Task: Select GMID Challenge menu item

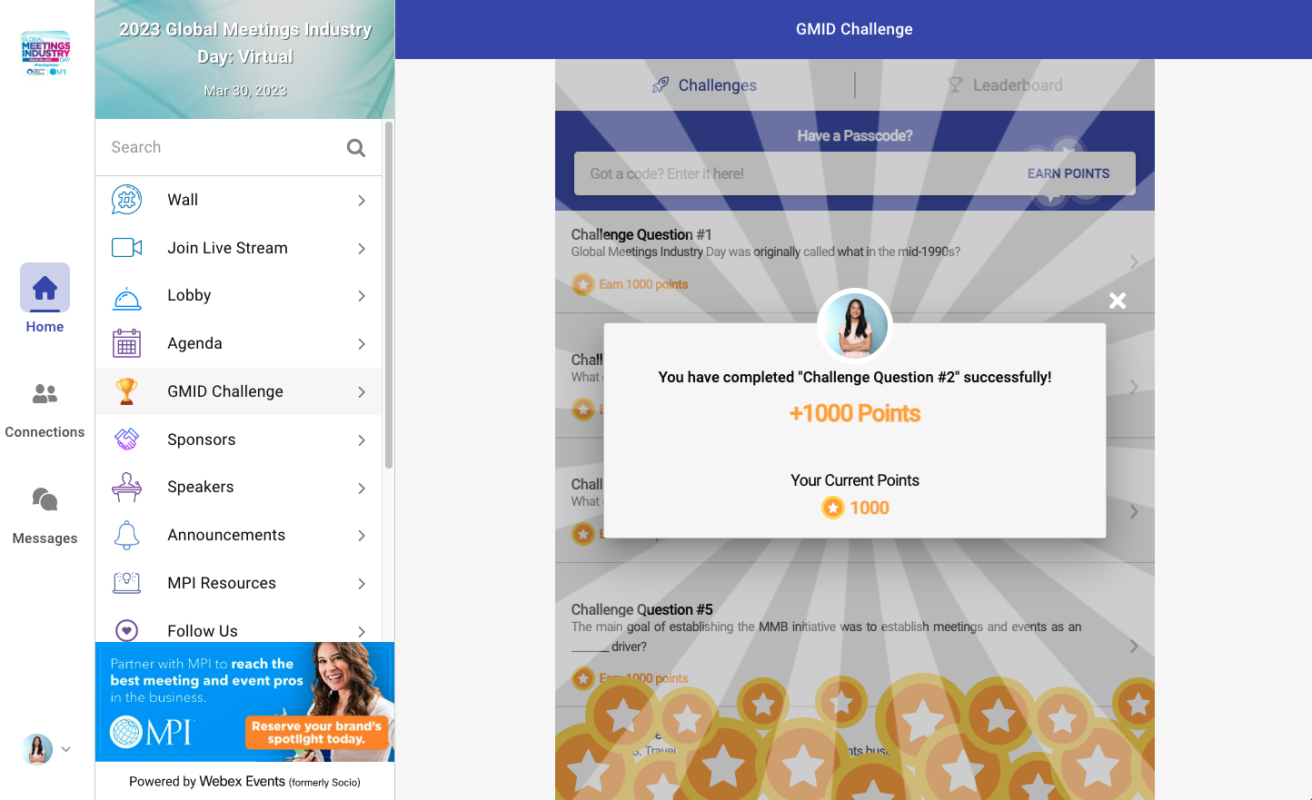Action: [238, 392]
